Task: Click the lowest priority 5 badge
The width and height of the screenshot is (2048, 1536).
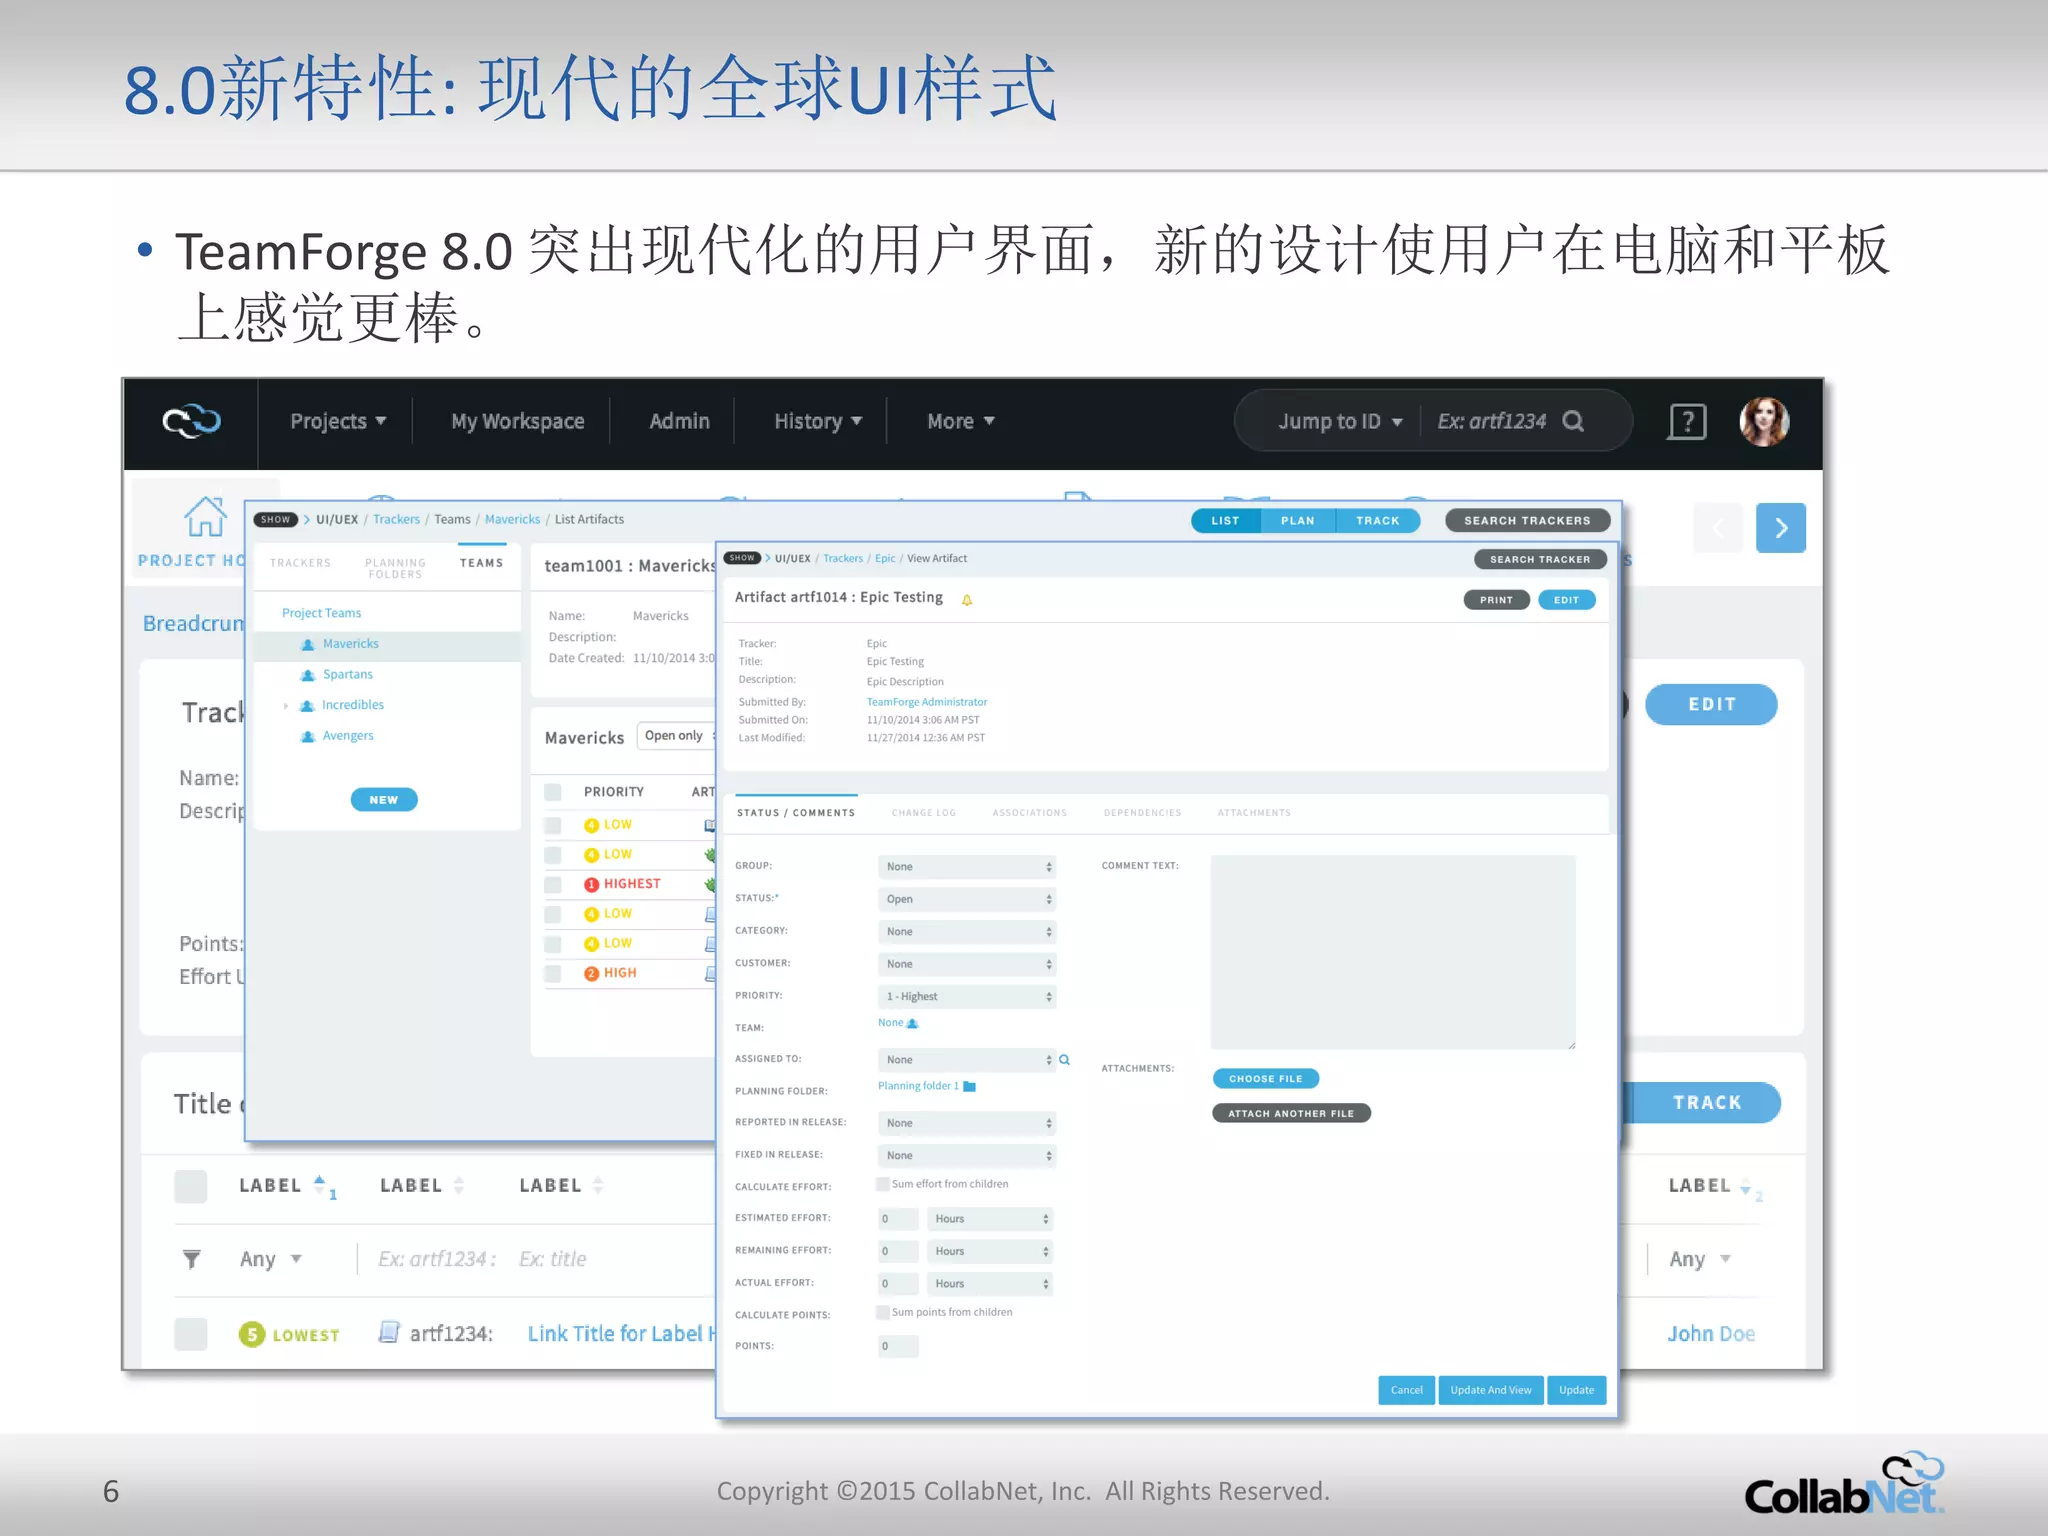Action: pos(252,1334)
